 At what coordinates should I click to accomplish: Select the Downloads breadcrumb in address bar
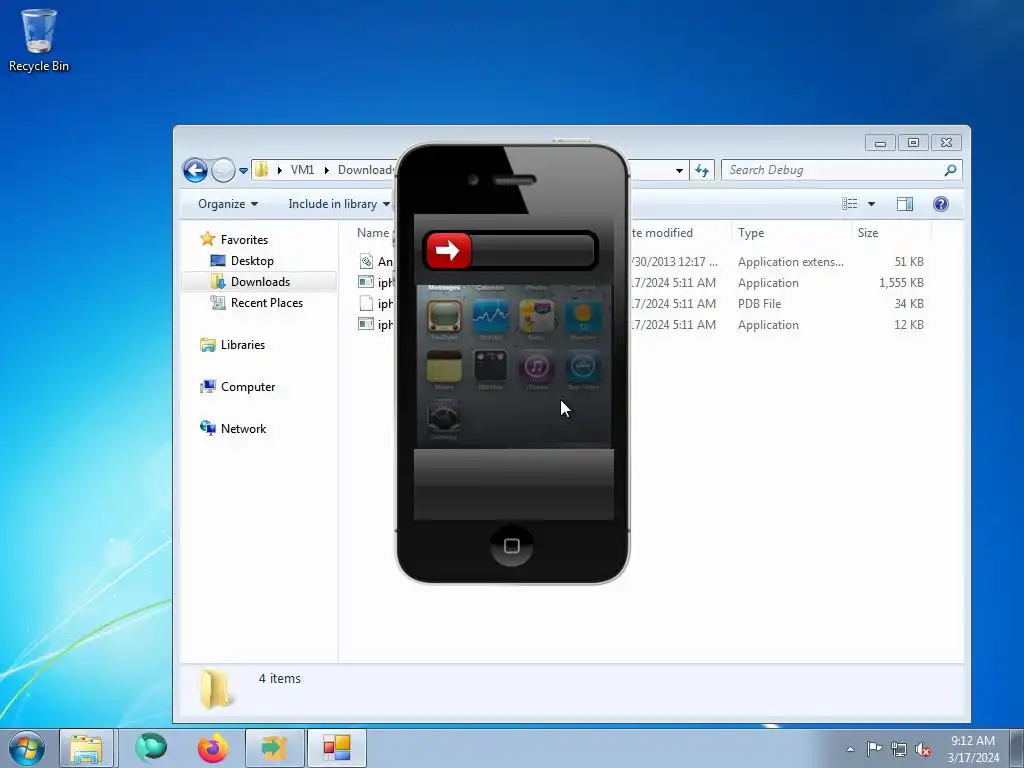(366, 170)
